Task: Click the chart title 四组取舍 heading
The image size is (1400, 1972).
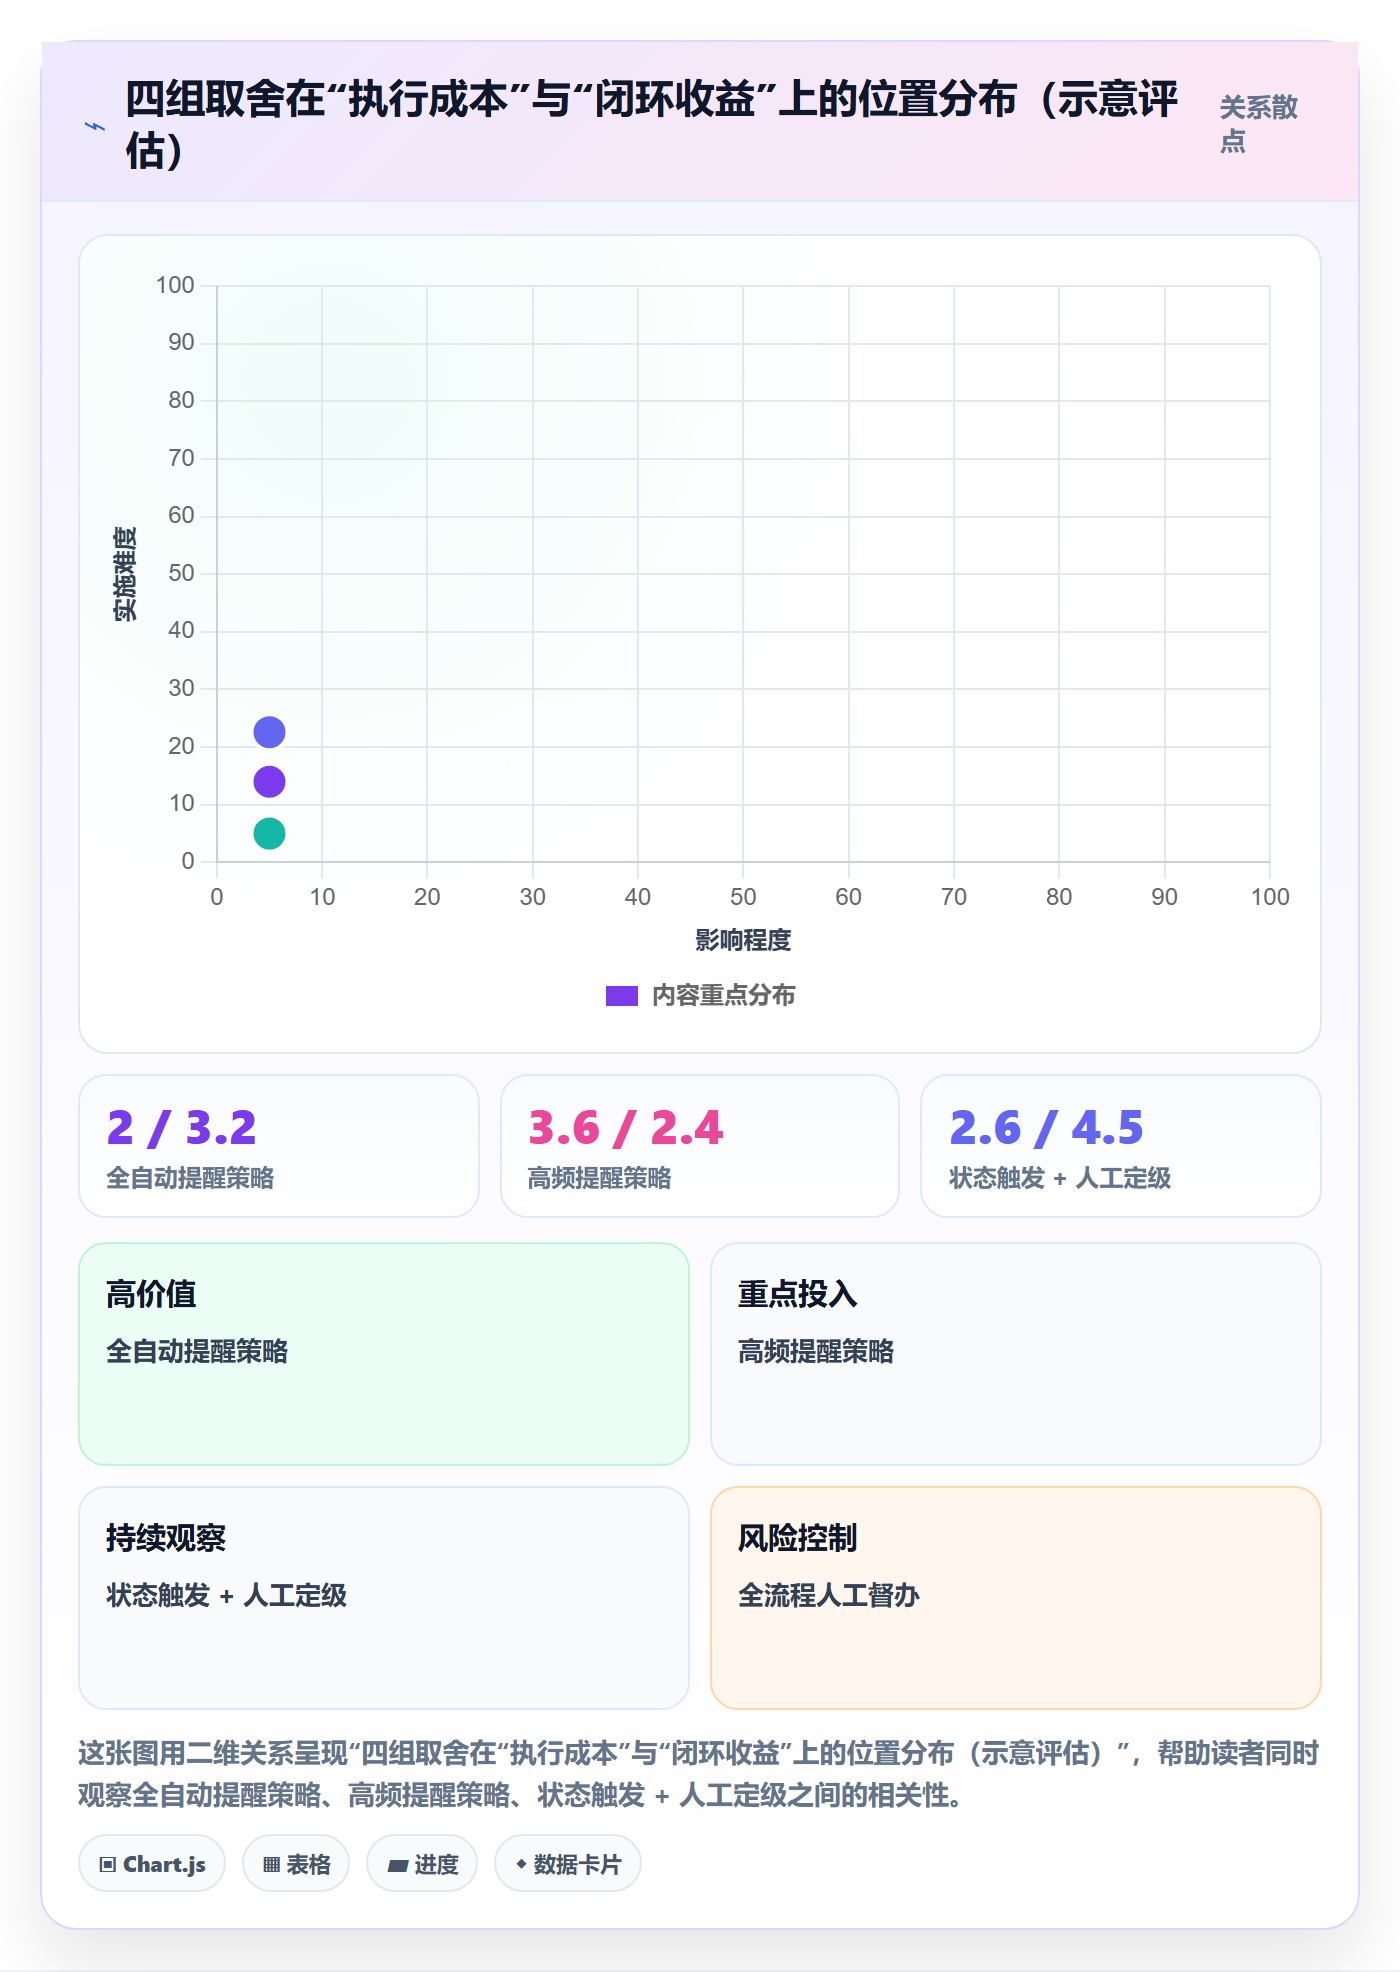Action: click(x=652, y=124)
